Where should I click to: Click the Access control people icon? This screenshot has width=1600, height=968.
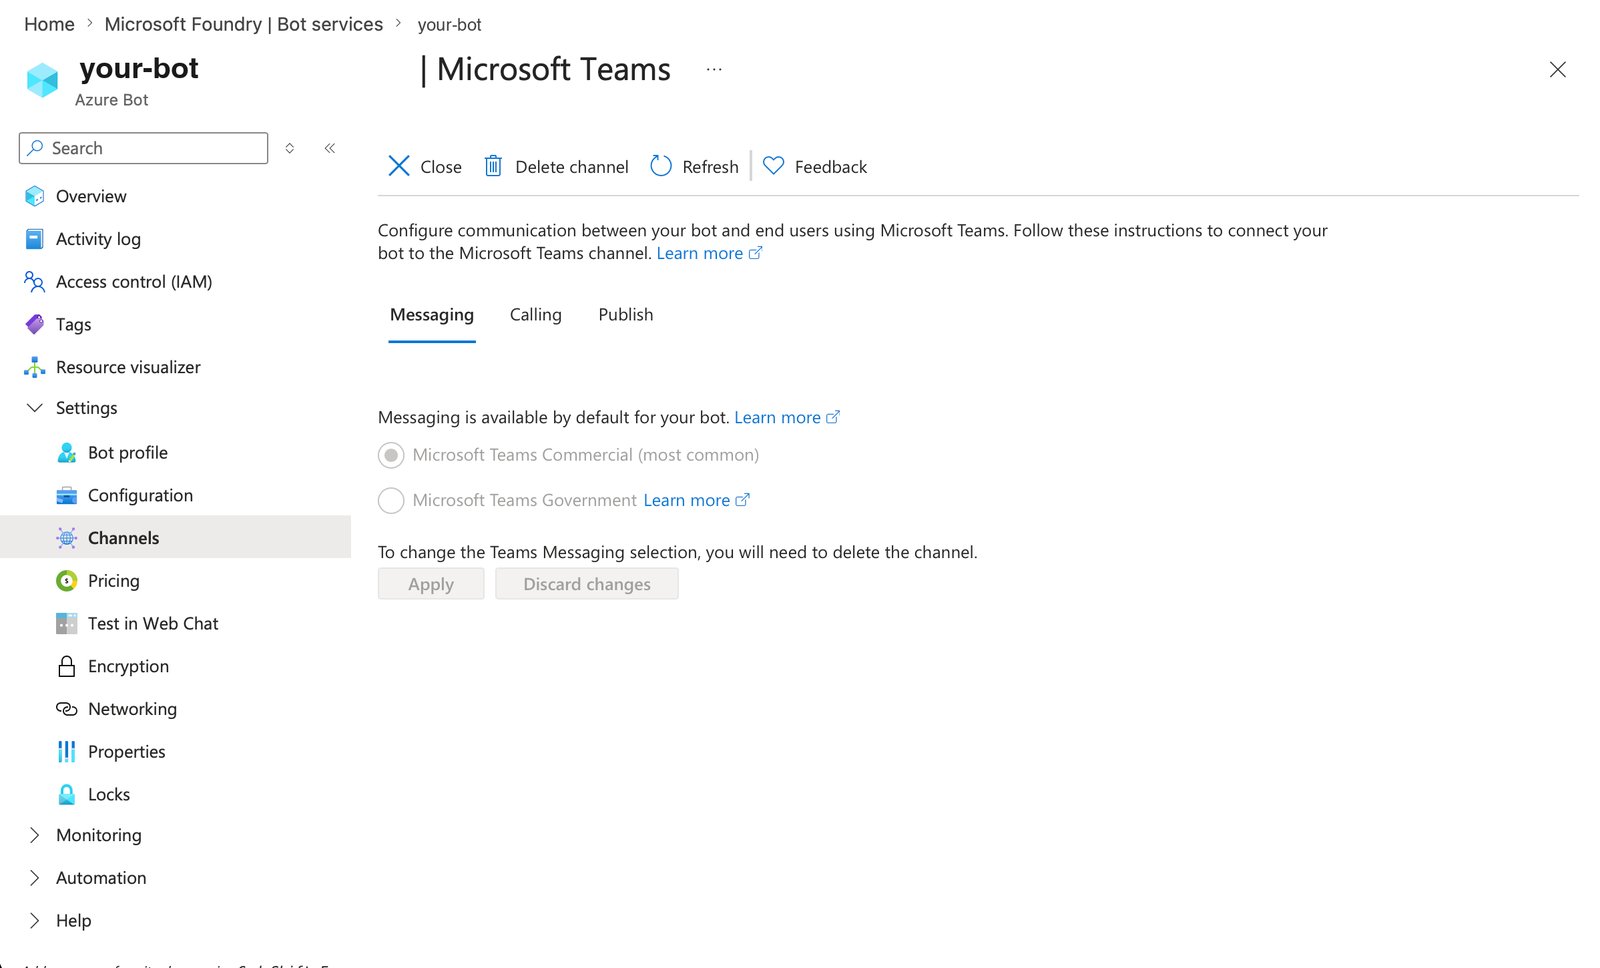(34, 282)
